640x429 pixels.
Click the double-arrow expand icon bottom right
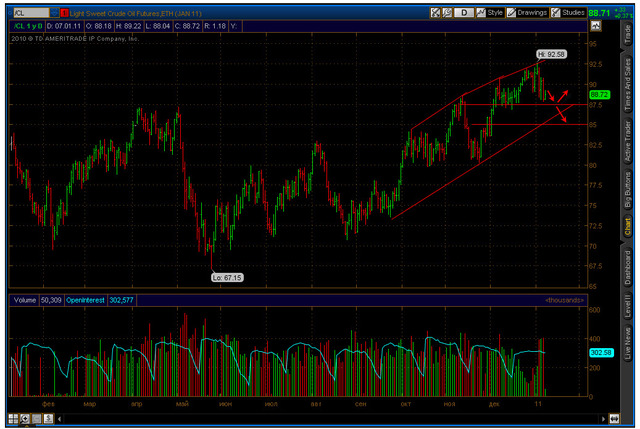614,418
